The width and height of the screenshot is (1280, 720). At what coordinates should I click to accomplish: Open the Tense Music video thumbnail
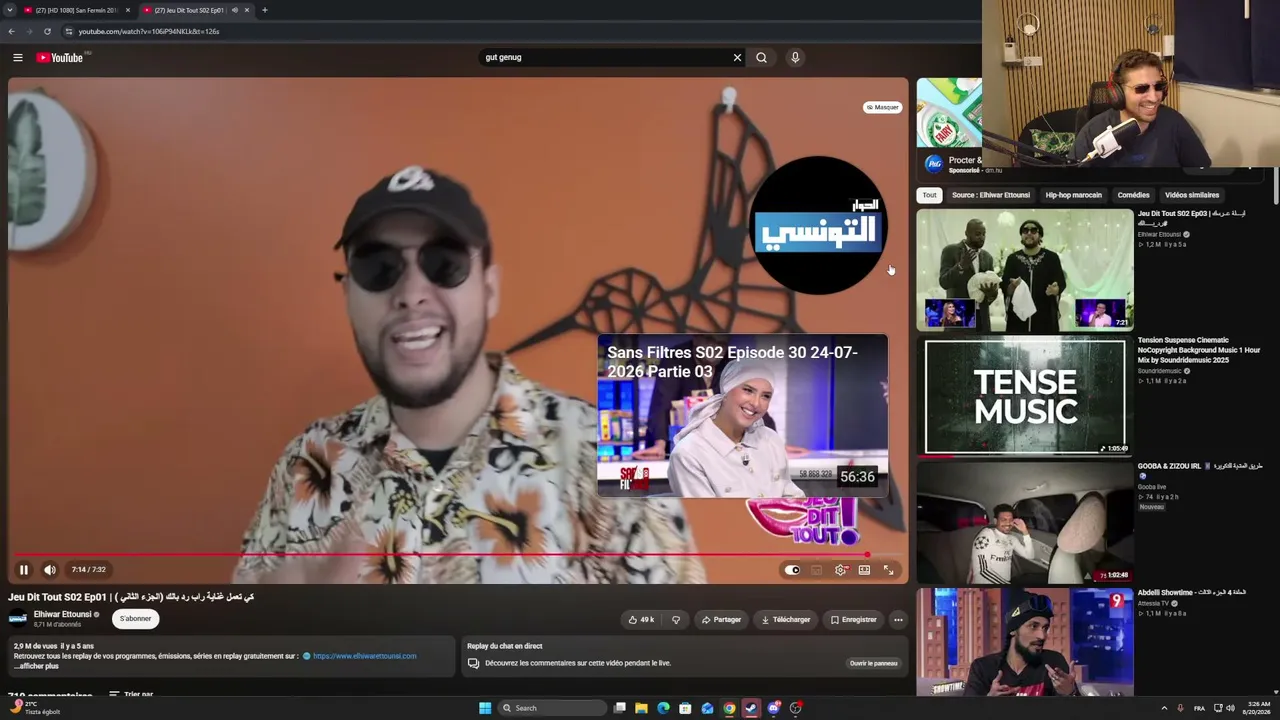coord(1025,396)
